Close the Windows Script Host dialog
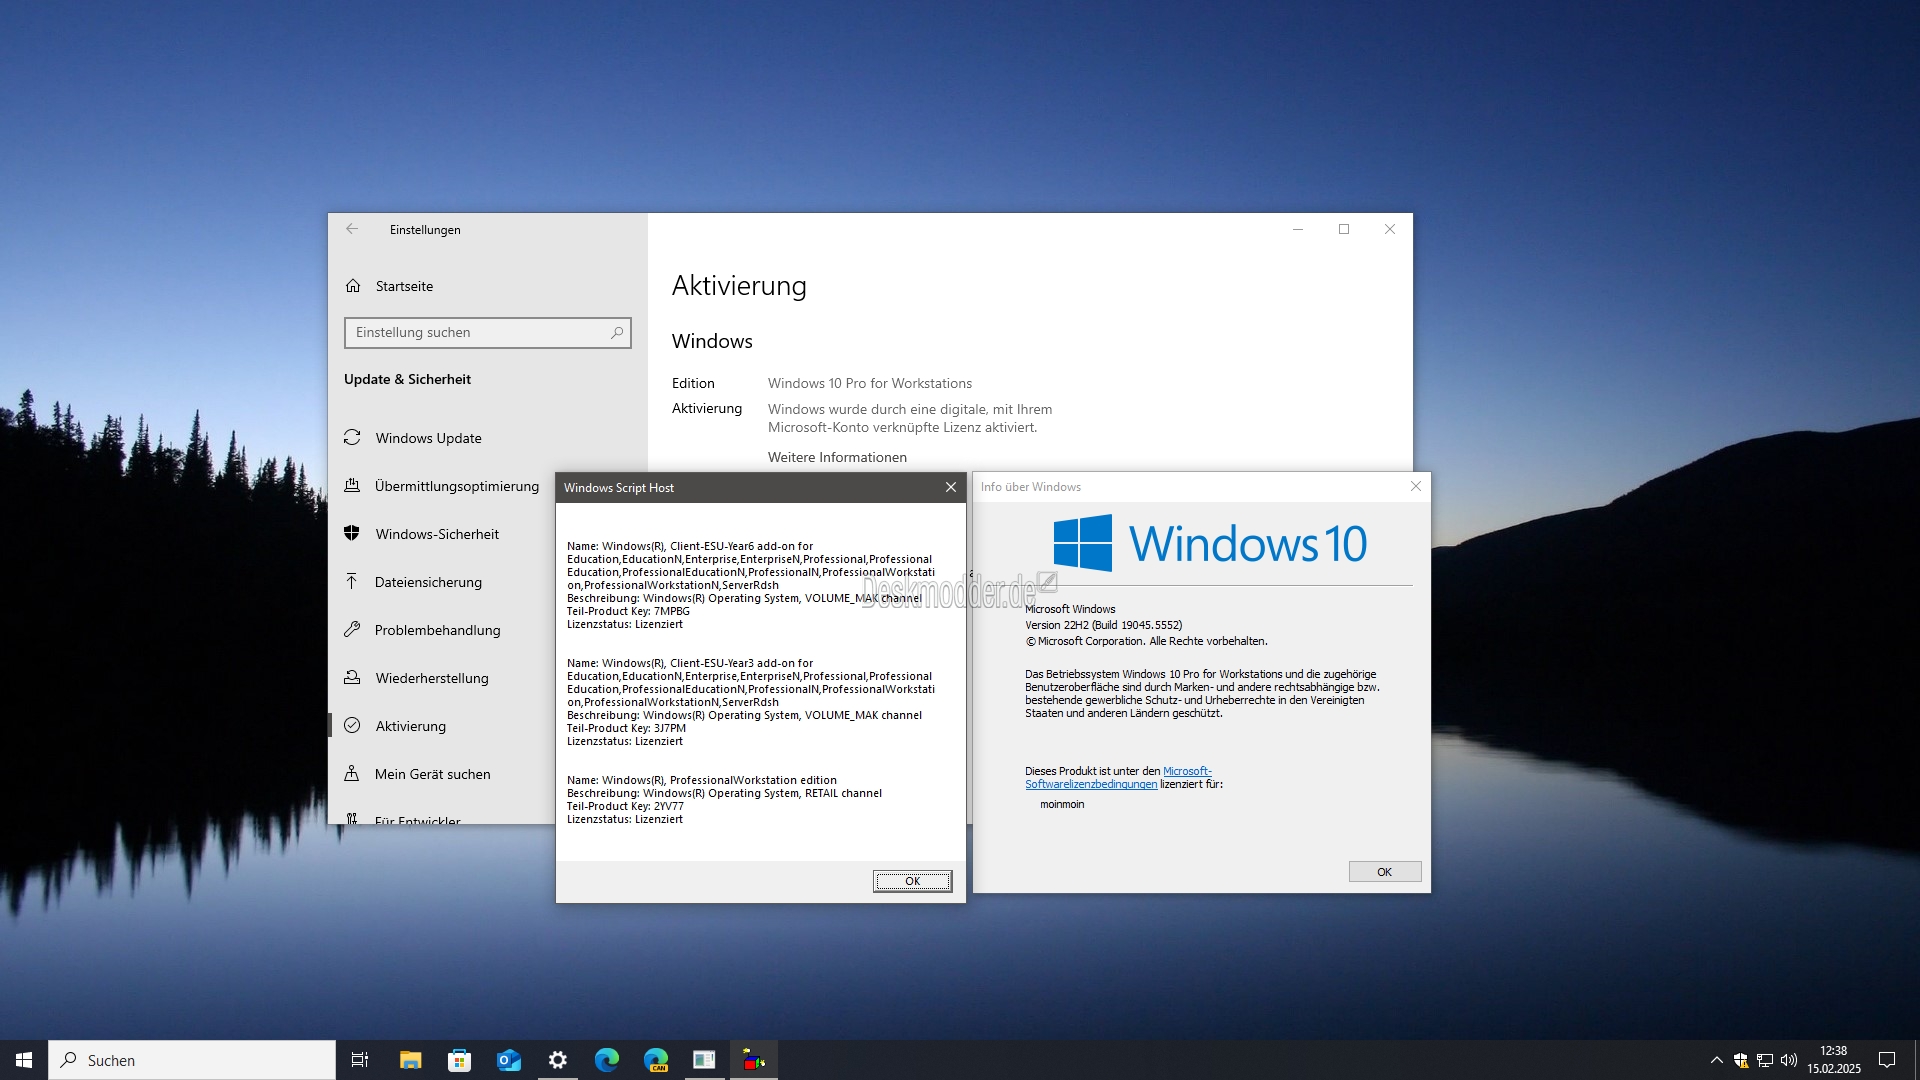 coord(951,487)
